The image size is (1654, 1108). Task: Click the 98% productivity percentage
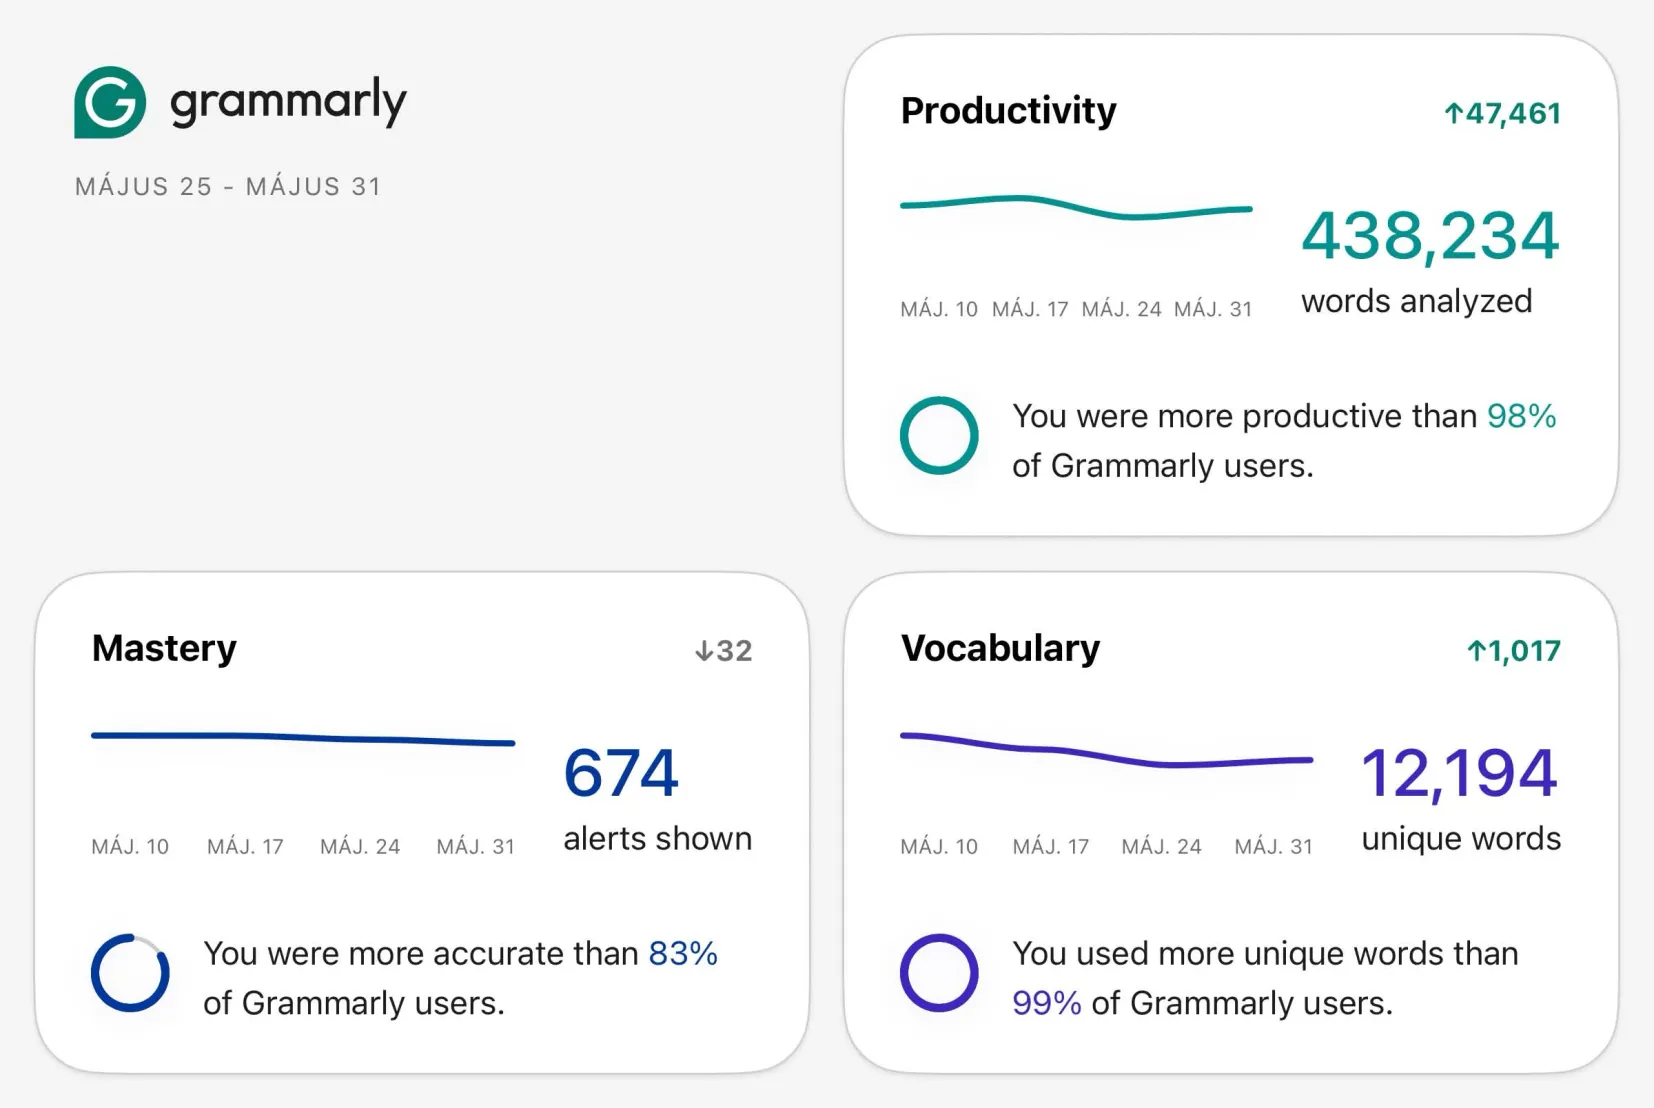(1522, 416)
